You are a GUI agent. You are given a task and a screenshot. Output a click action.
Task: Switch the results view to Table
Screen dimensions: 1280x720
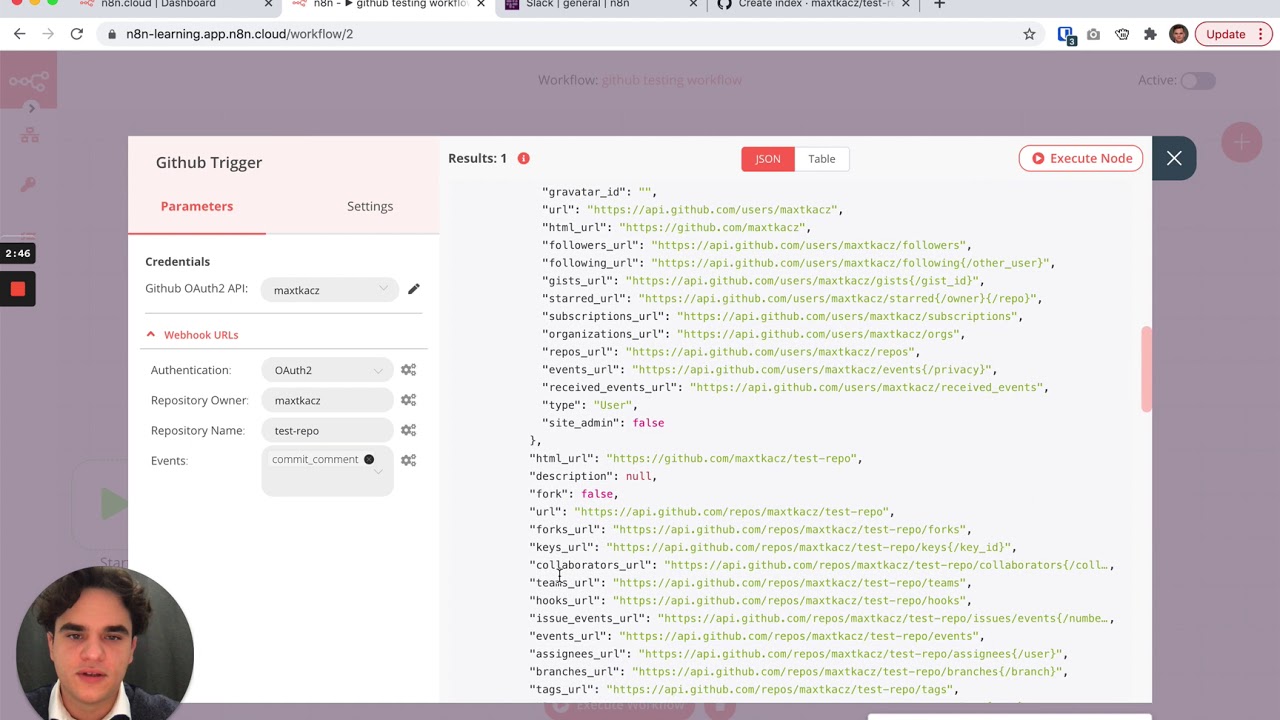point(821,158)
